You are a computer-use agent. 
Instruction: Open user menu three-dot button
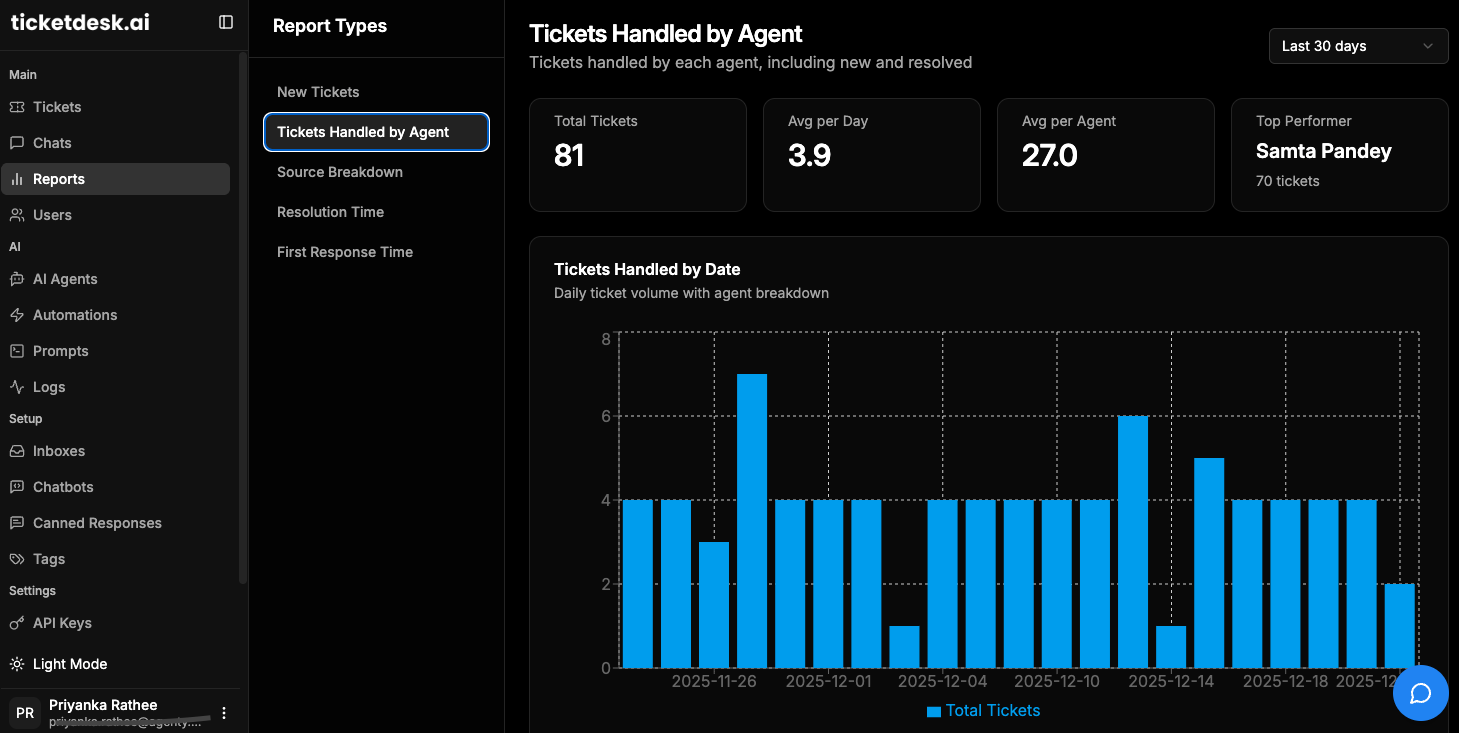click(x=224, y=713)
